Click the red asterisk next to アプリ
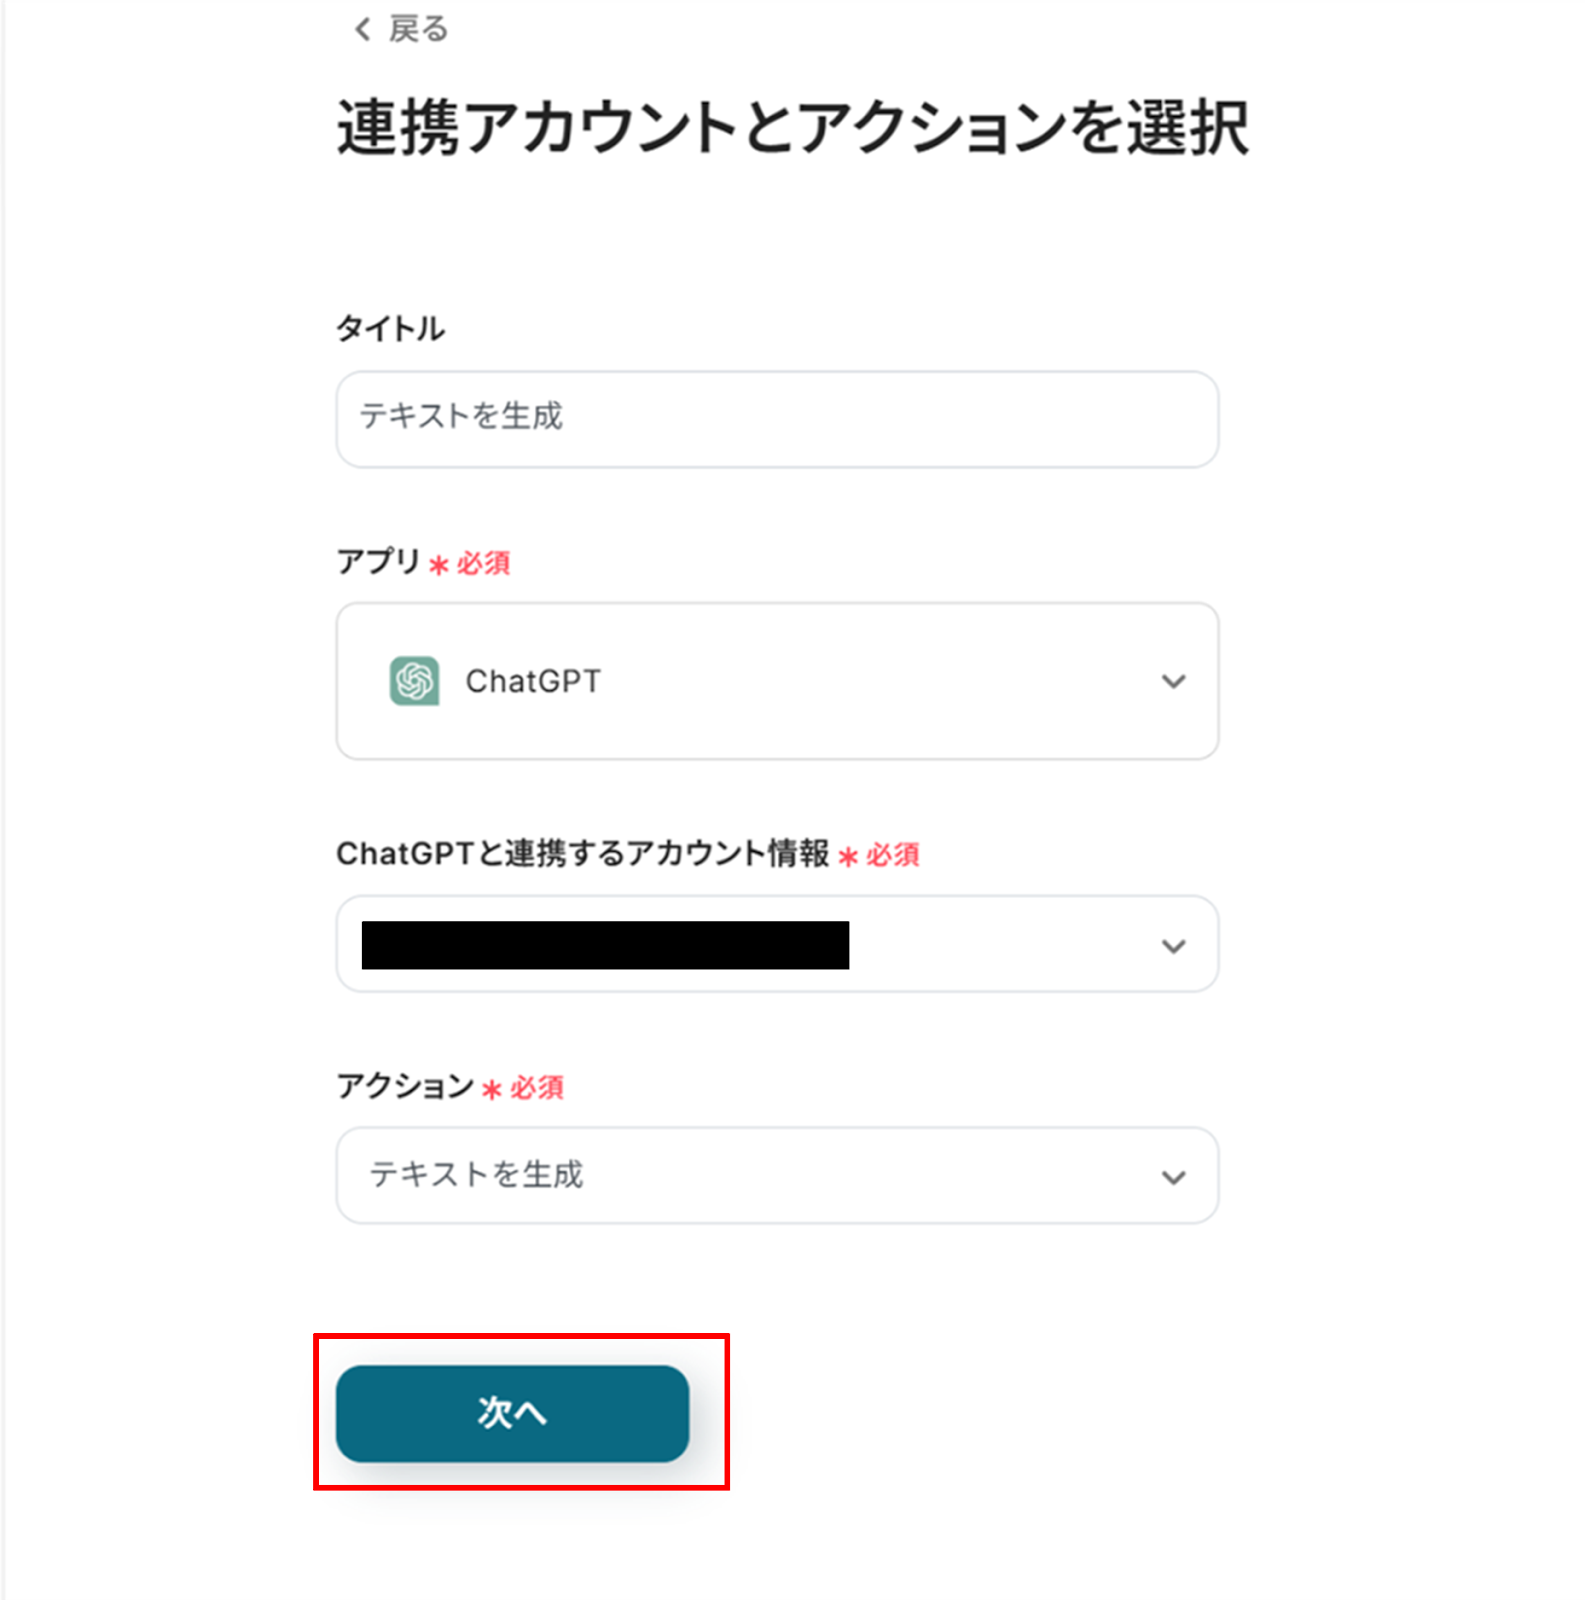The width and height of the screenshot is (1585, 1600). tap(438, 565)
